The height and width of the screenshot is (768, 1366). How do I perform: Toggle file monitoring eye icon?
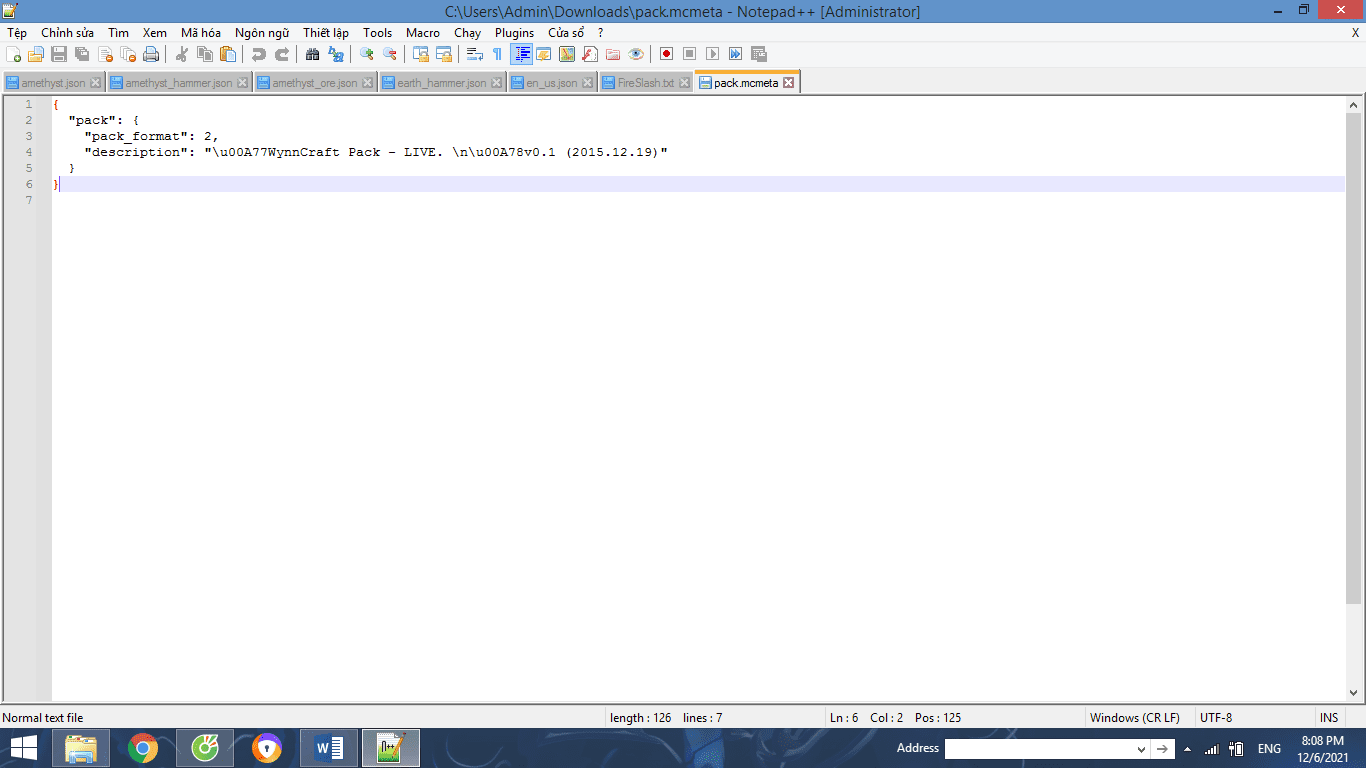[x=636, y=54]
